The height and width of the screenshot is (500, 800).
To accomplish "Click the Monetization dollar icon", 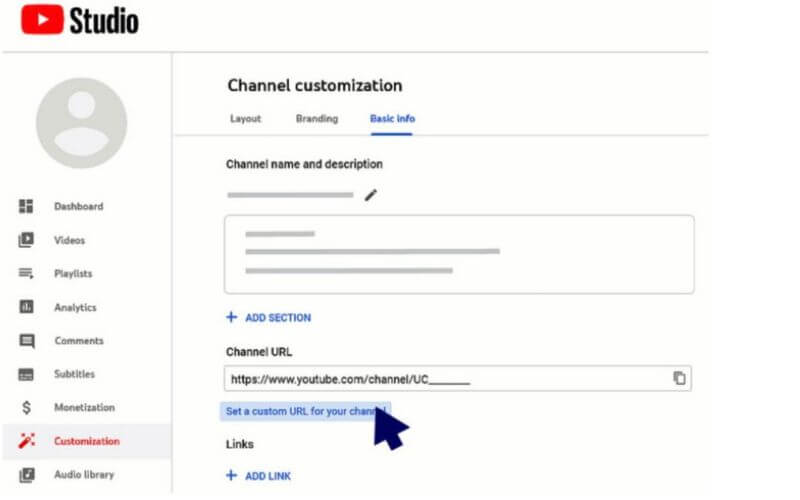I will tap(27, 408).
